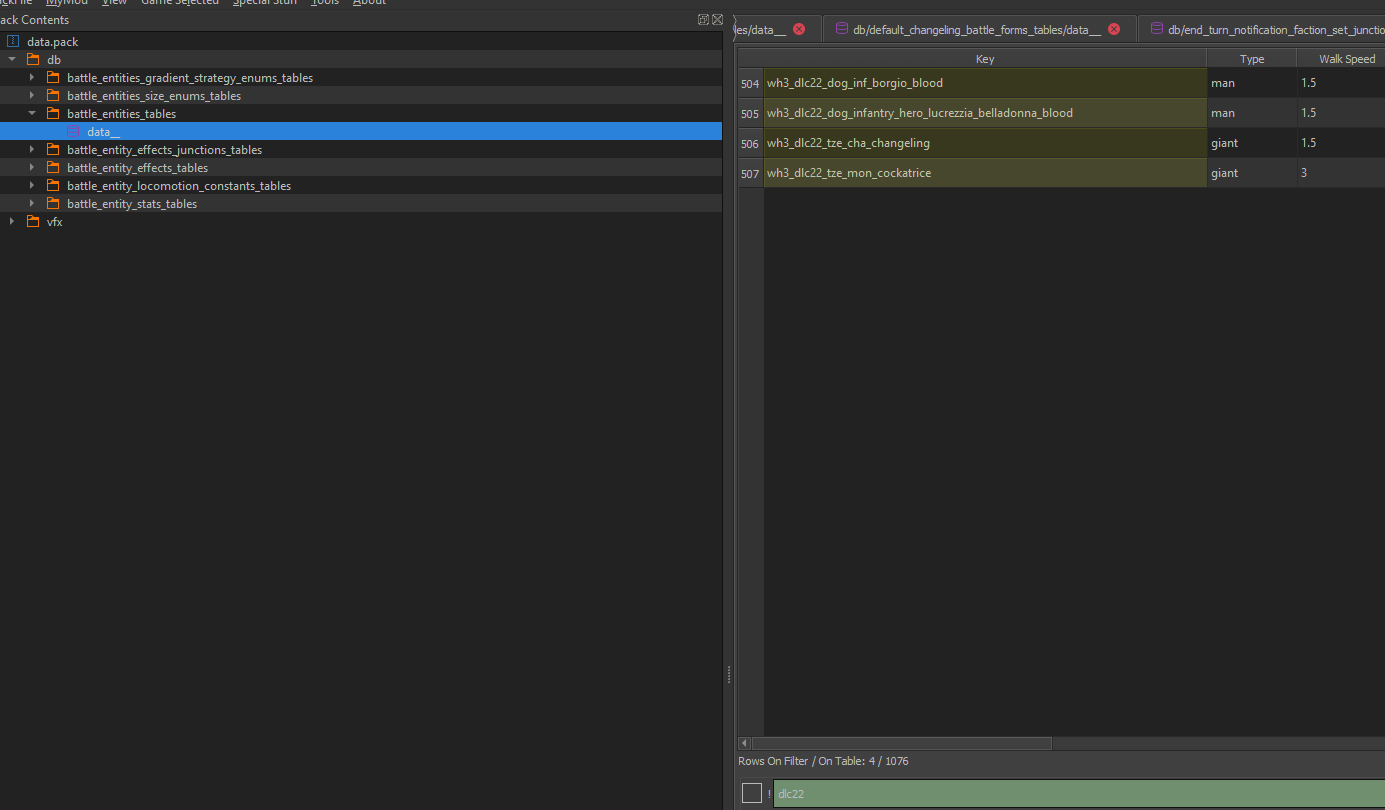Select row number 507 header
This screenshot has width=1385, height=810.
750,173
